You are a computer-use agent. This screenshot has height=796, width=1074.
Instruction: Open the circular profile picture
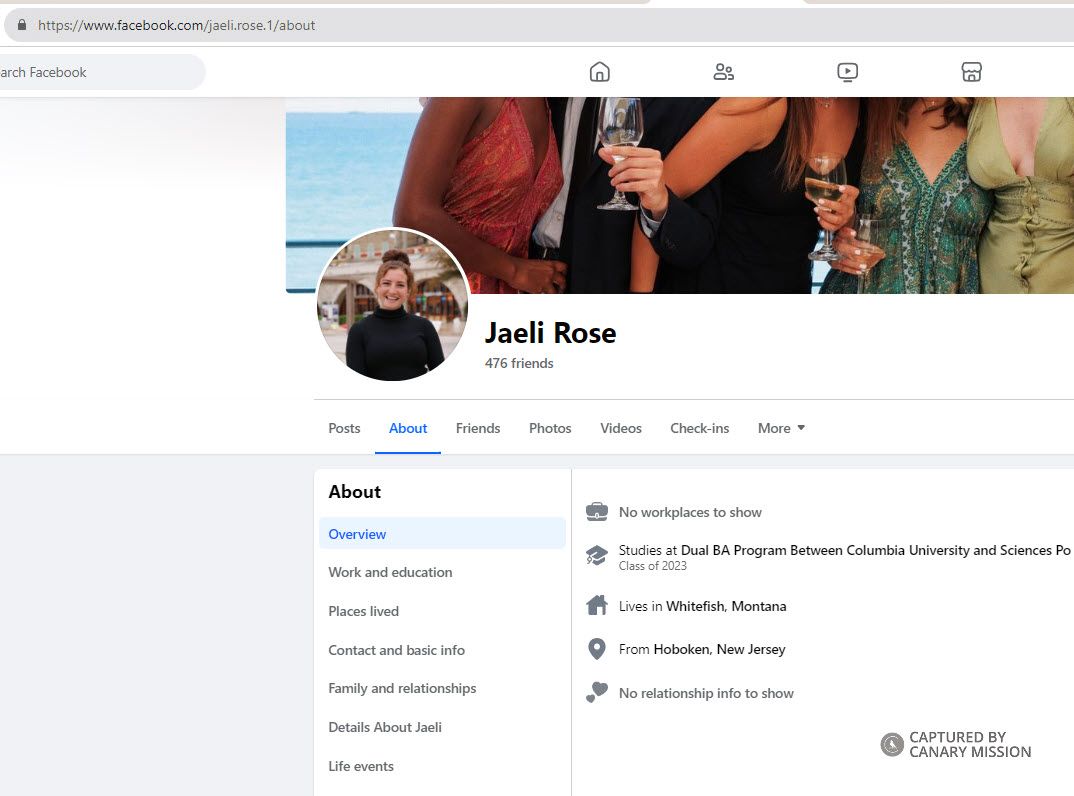(x=393, y=305)
